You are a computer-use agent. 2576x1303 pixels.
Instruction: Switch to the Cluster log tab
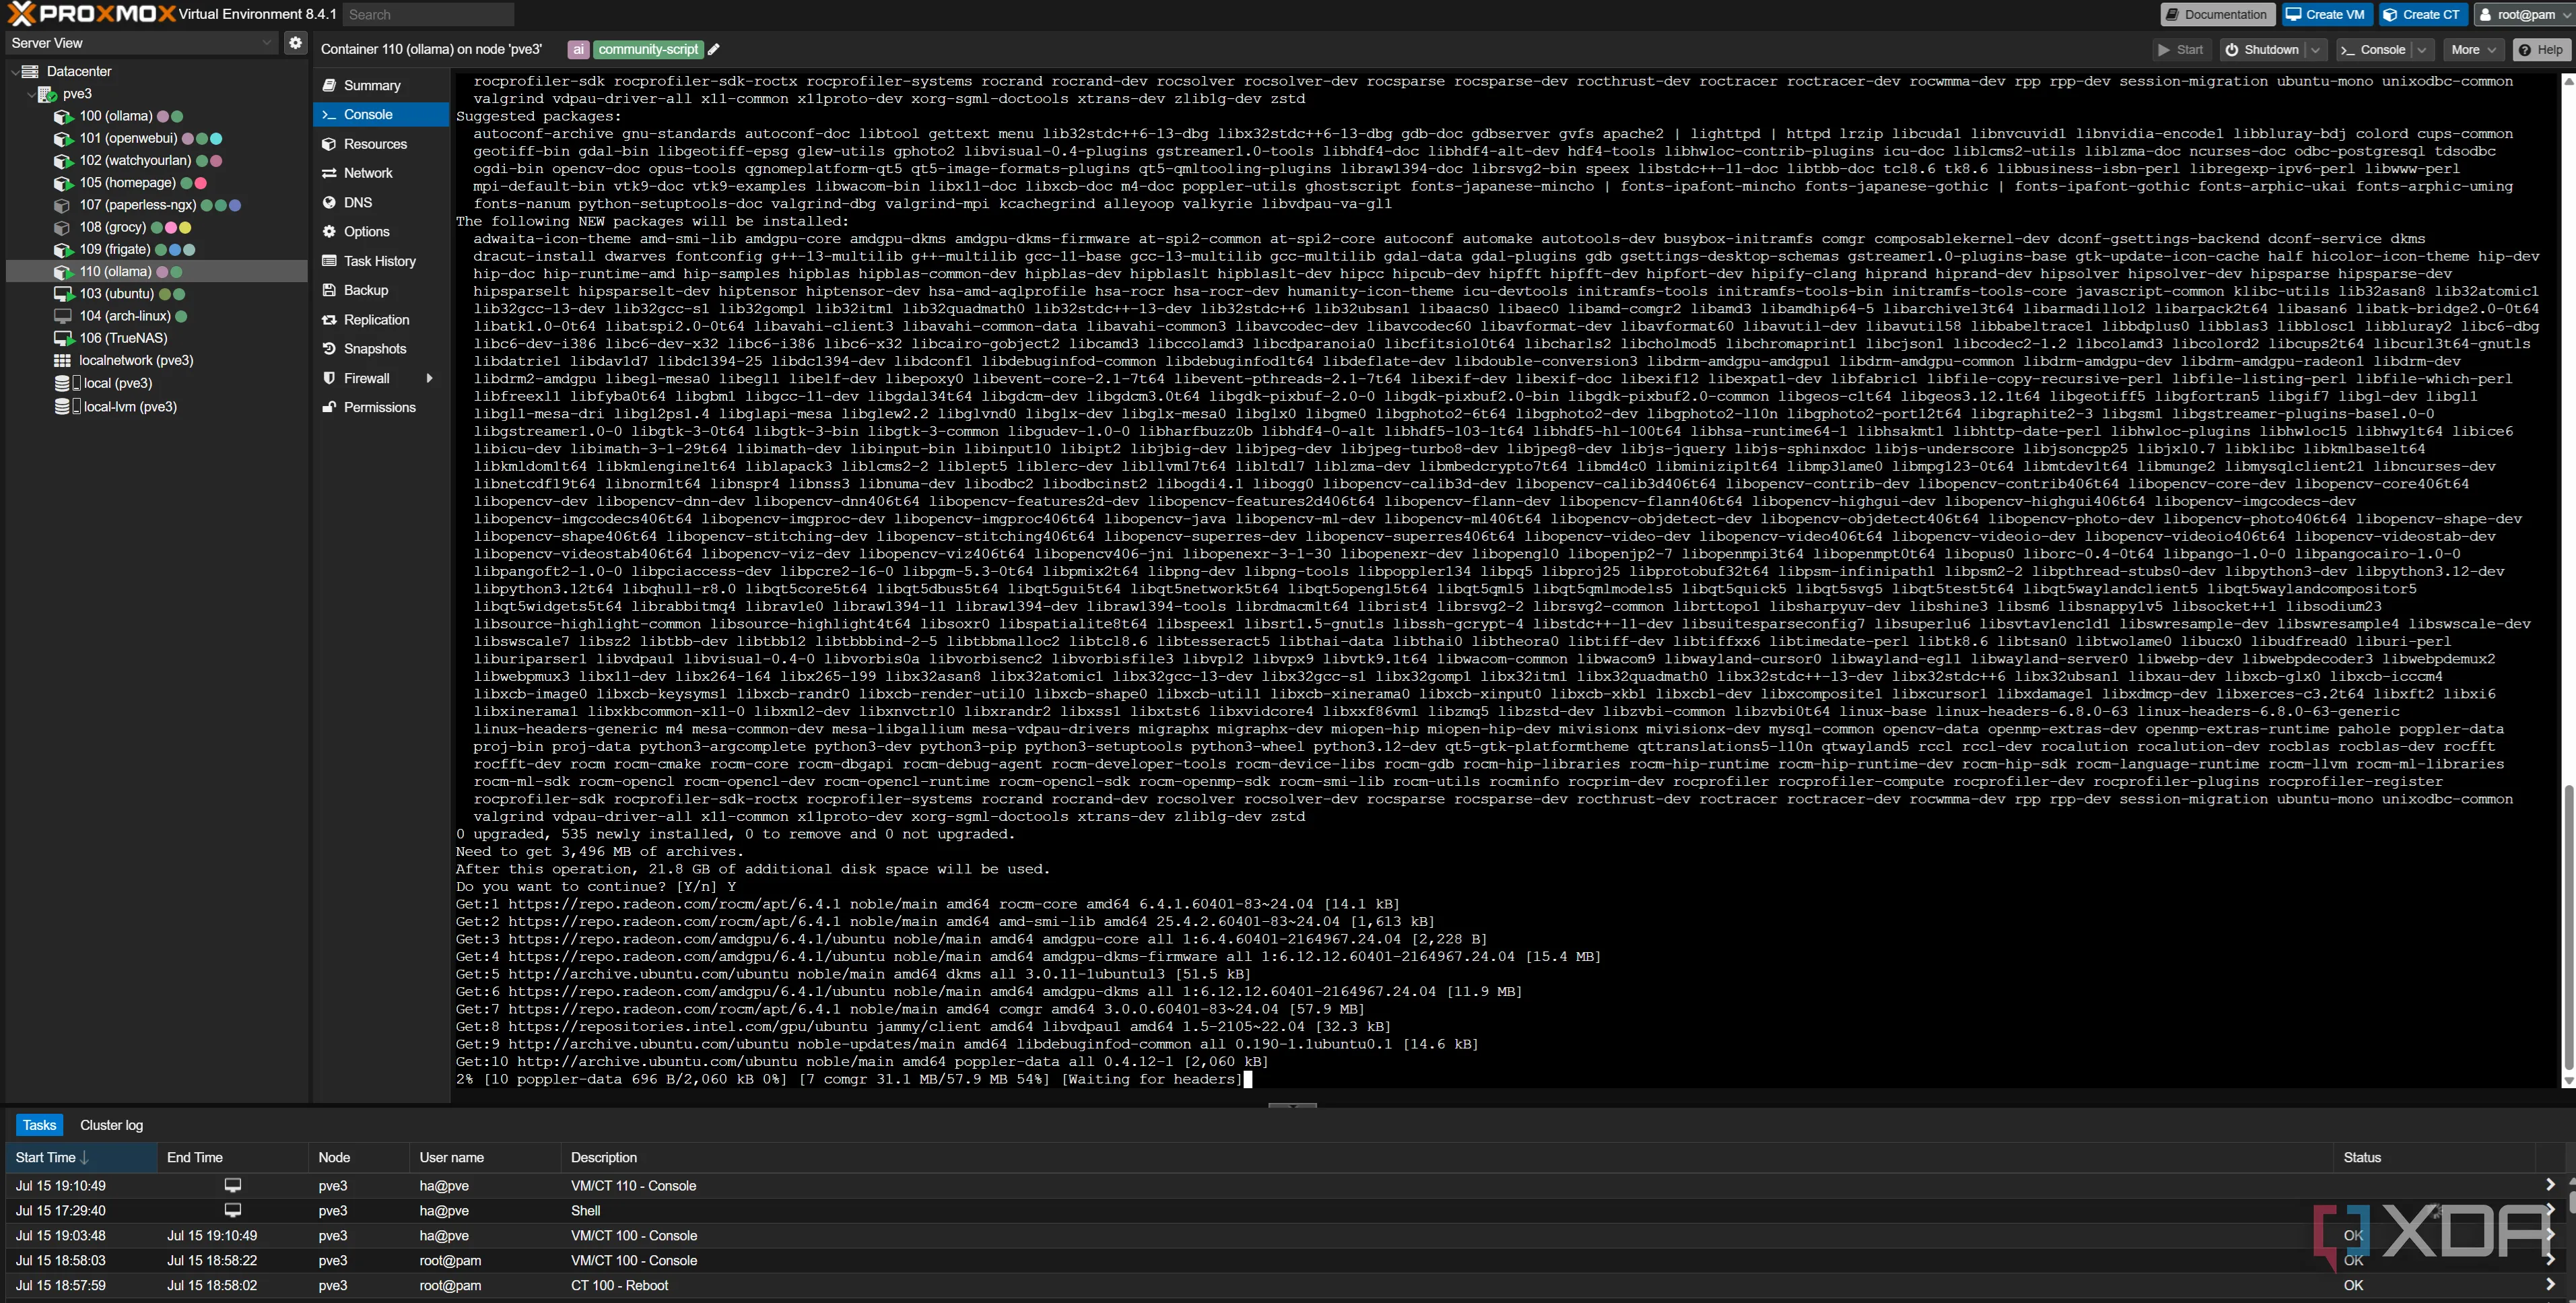tap(111, 1125)
